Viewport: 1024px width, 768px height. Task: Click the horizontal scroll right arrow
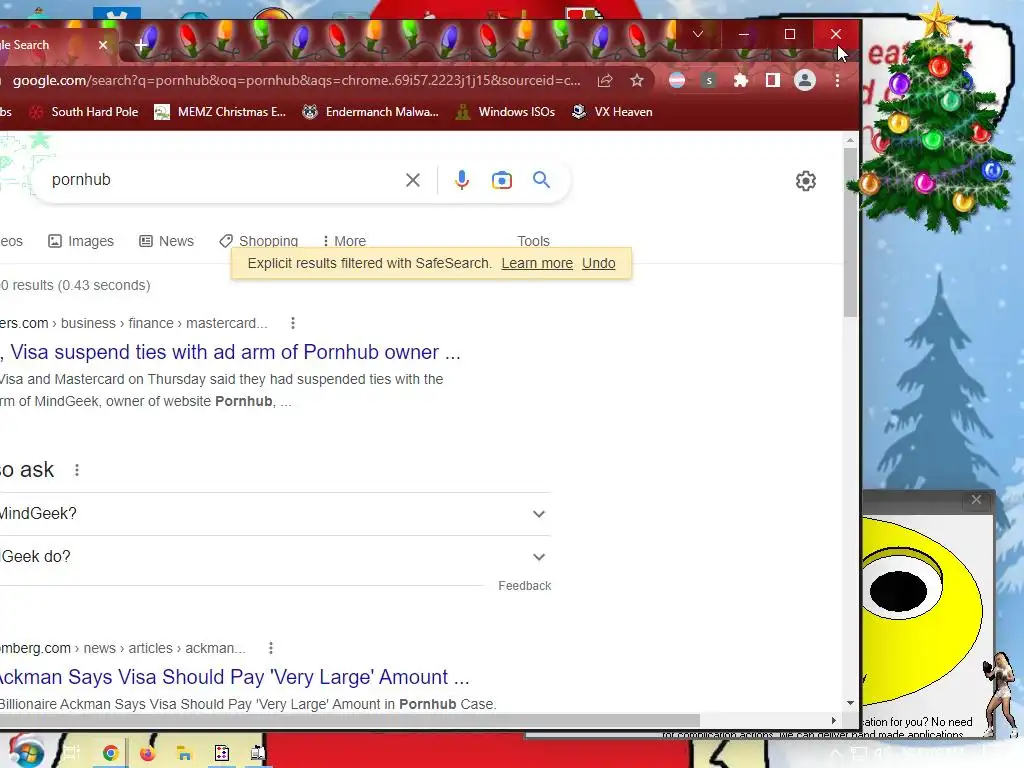833,720
